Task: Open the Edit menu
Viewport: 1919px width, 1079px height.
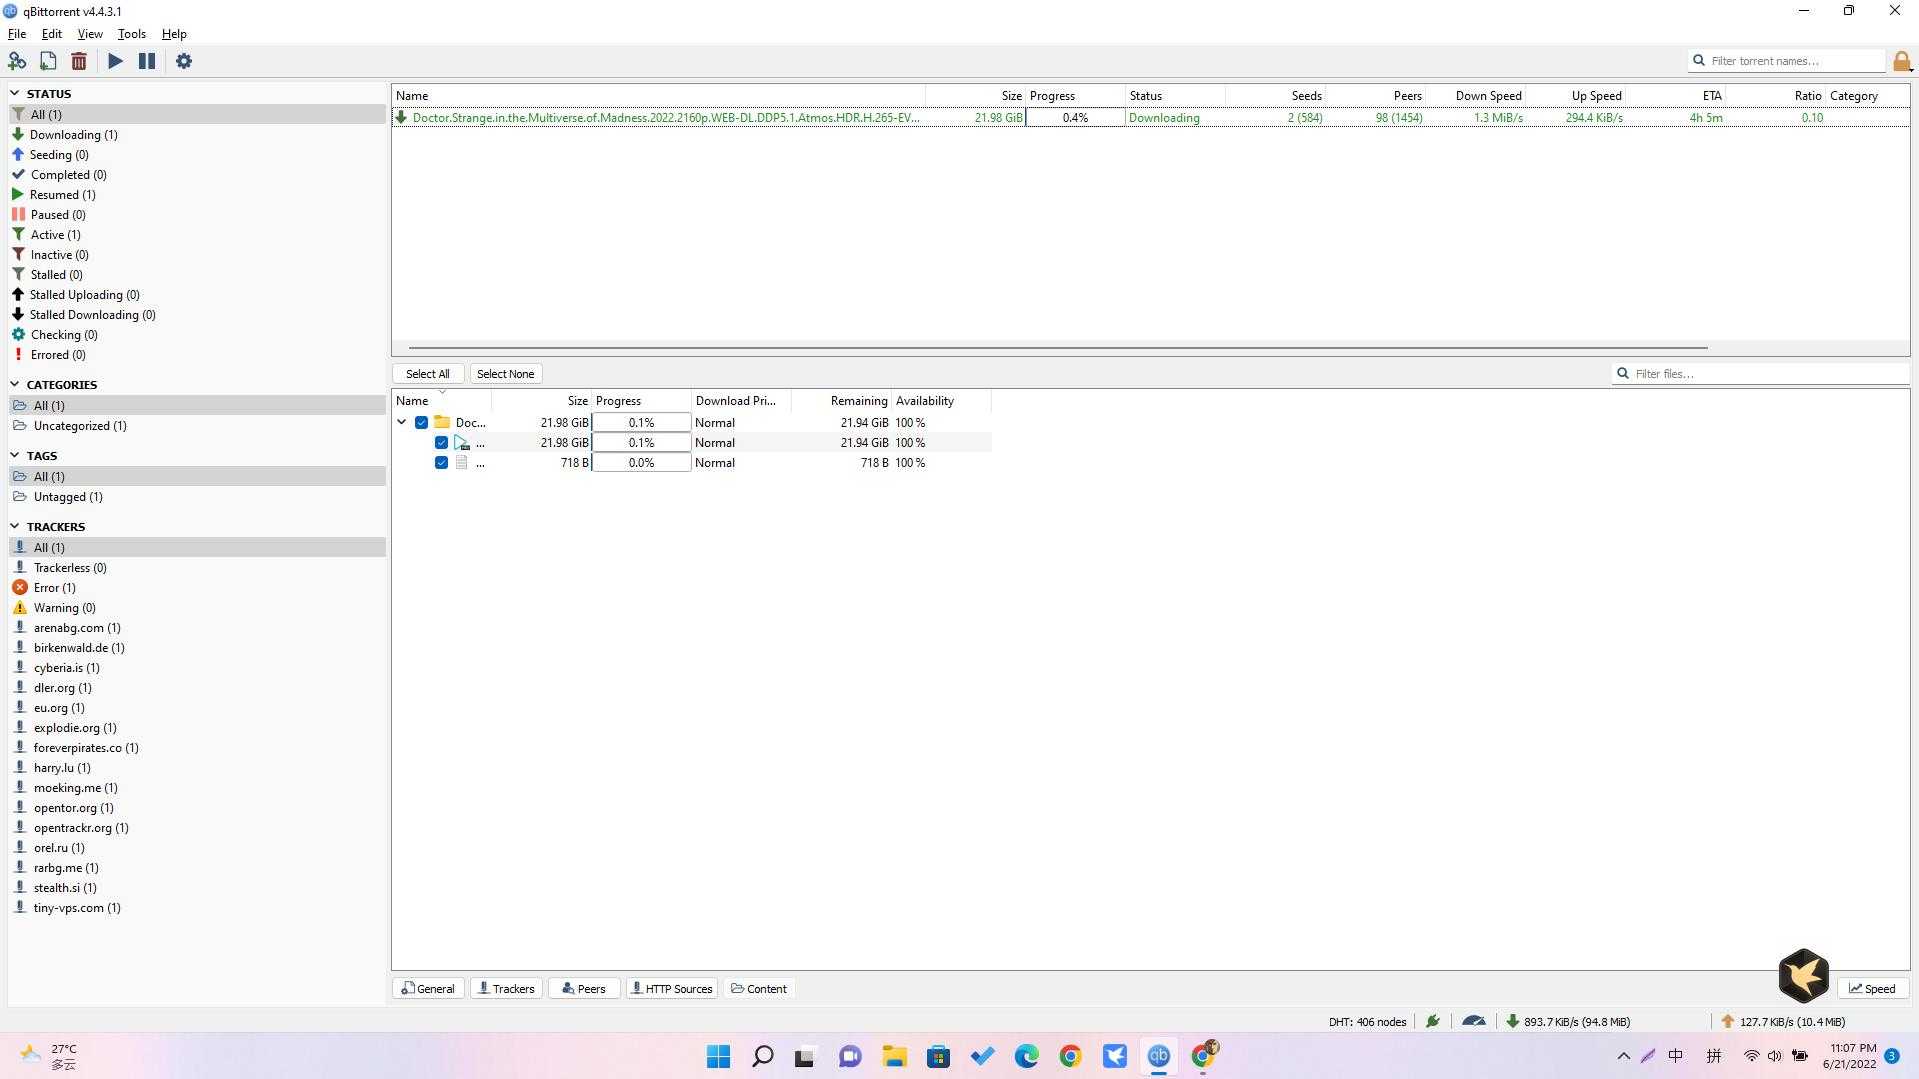Action: coord(51,34)
